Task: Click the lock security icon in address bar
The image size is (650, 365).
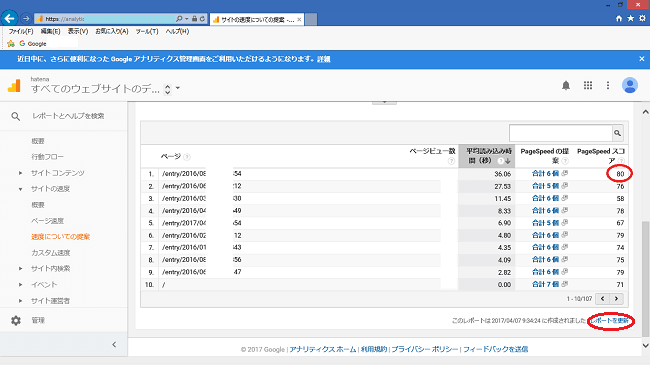Action: (194, 19)
